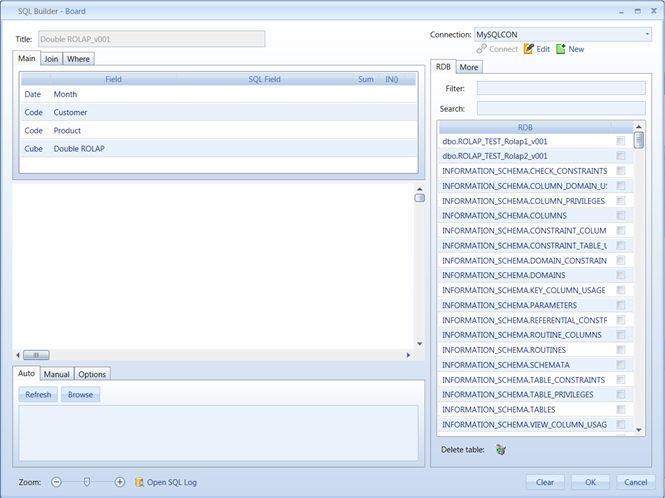Click the RDB column header
The width and height of the screenshot is (665, 498).
525,127
